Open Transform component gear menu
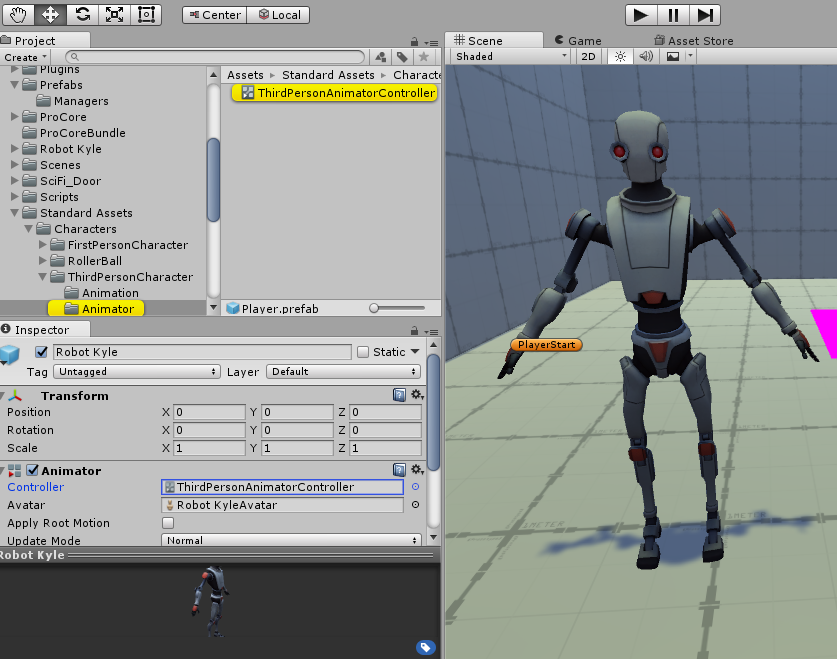The image size is (837, 659). point(417,395)
